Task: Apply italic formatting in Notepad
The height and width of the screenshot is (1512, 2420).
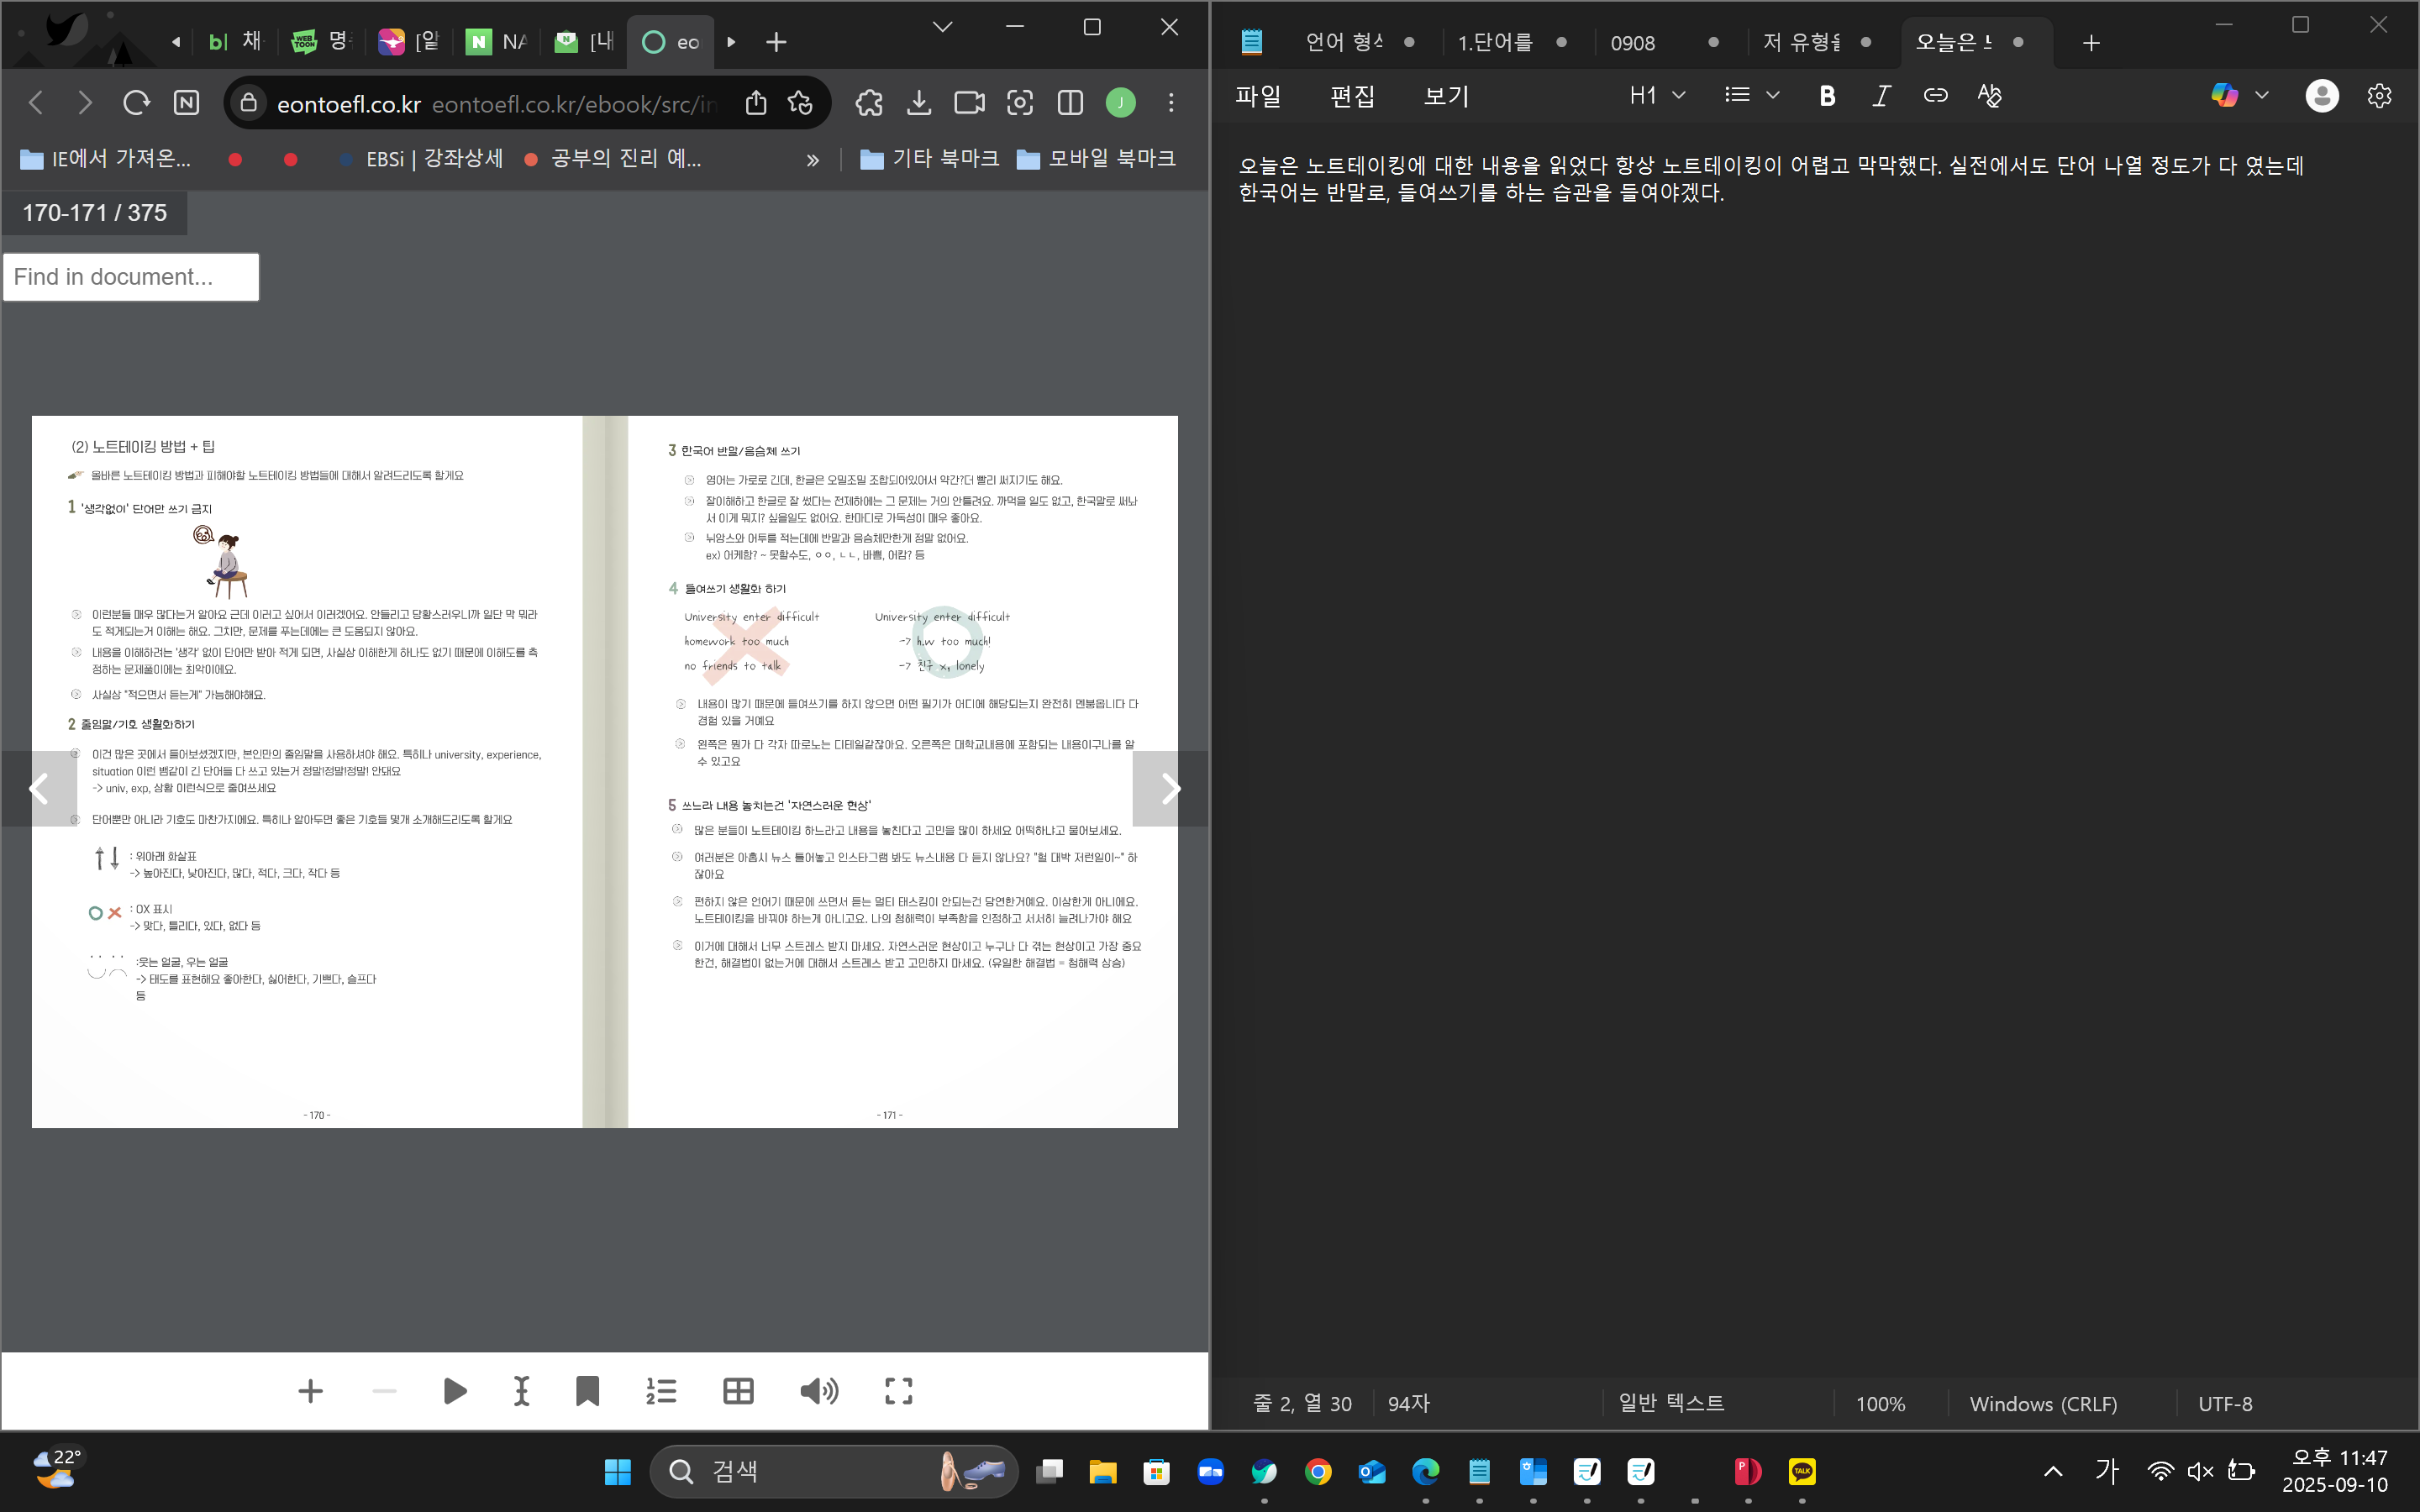Action: click(x=1881, y=96)
